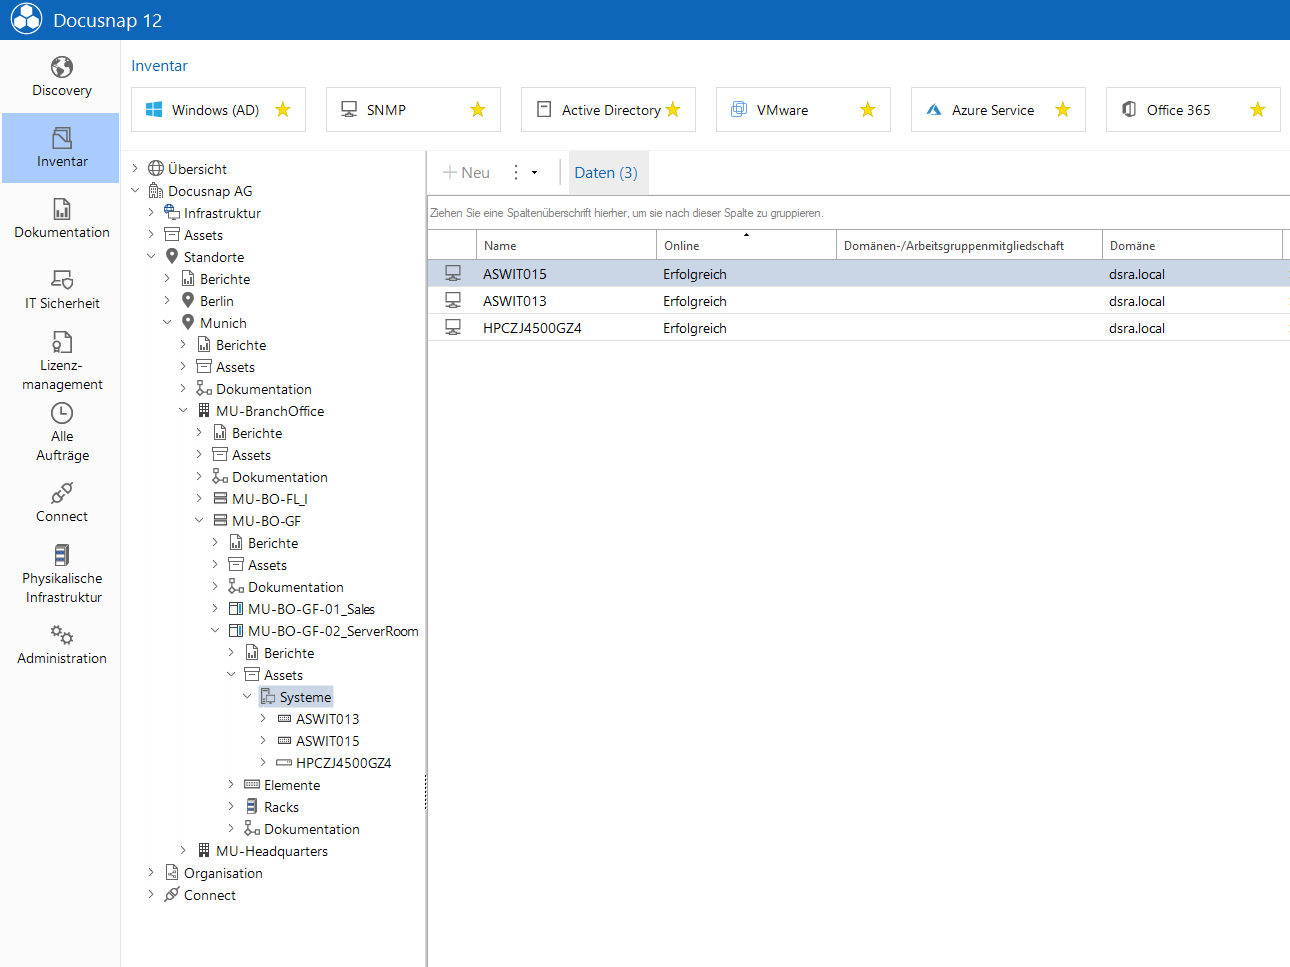Open the three-dots more options dropdown
The width and height of the screenshot is (1290, 967).
tap(525, 173)
